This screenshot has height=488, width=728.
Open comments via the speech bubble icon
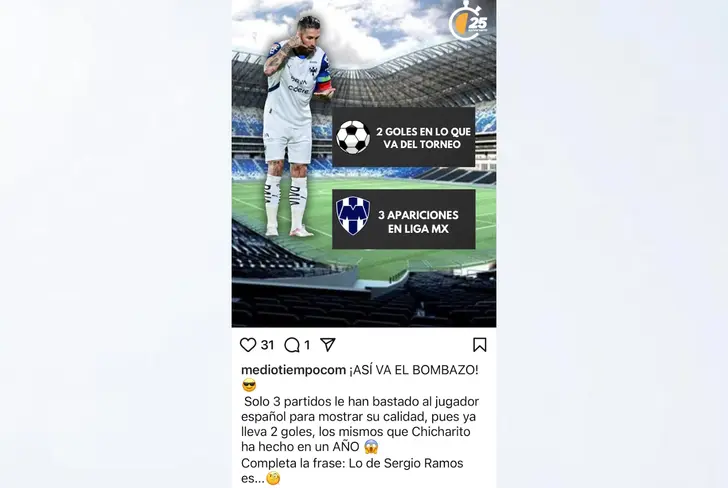point(292,345)
